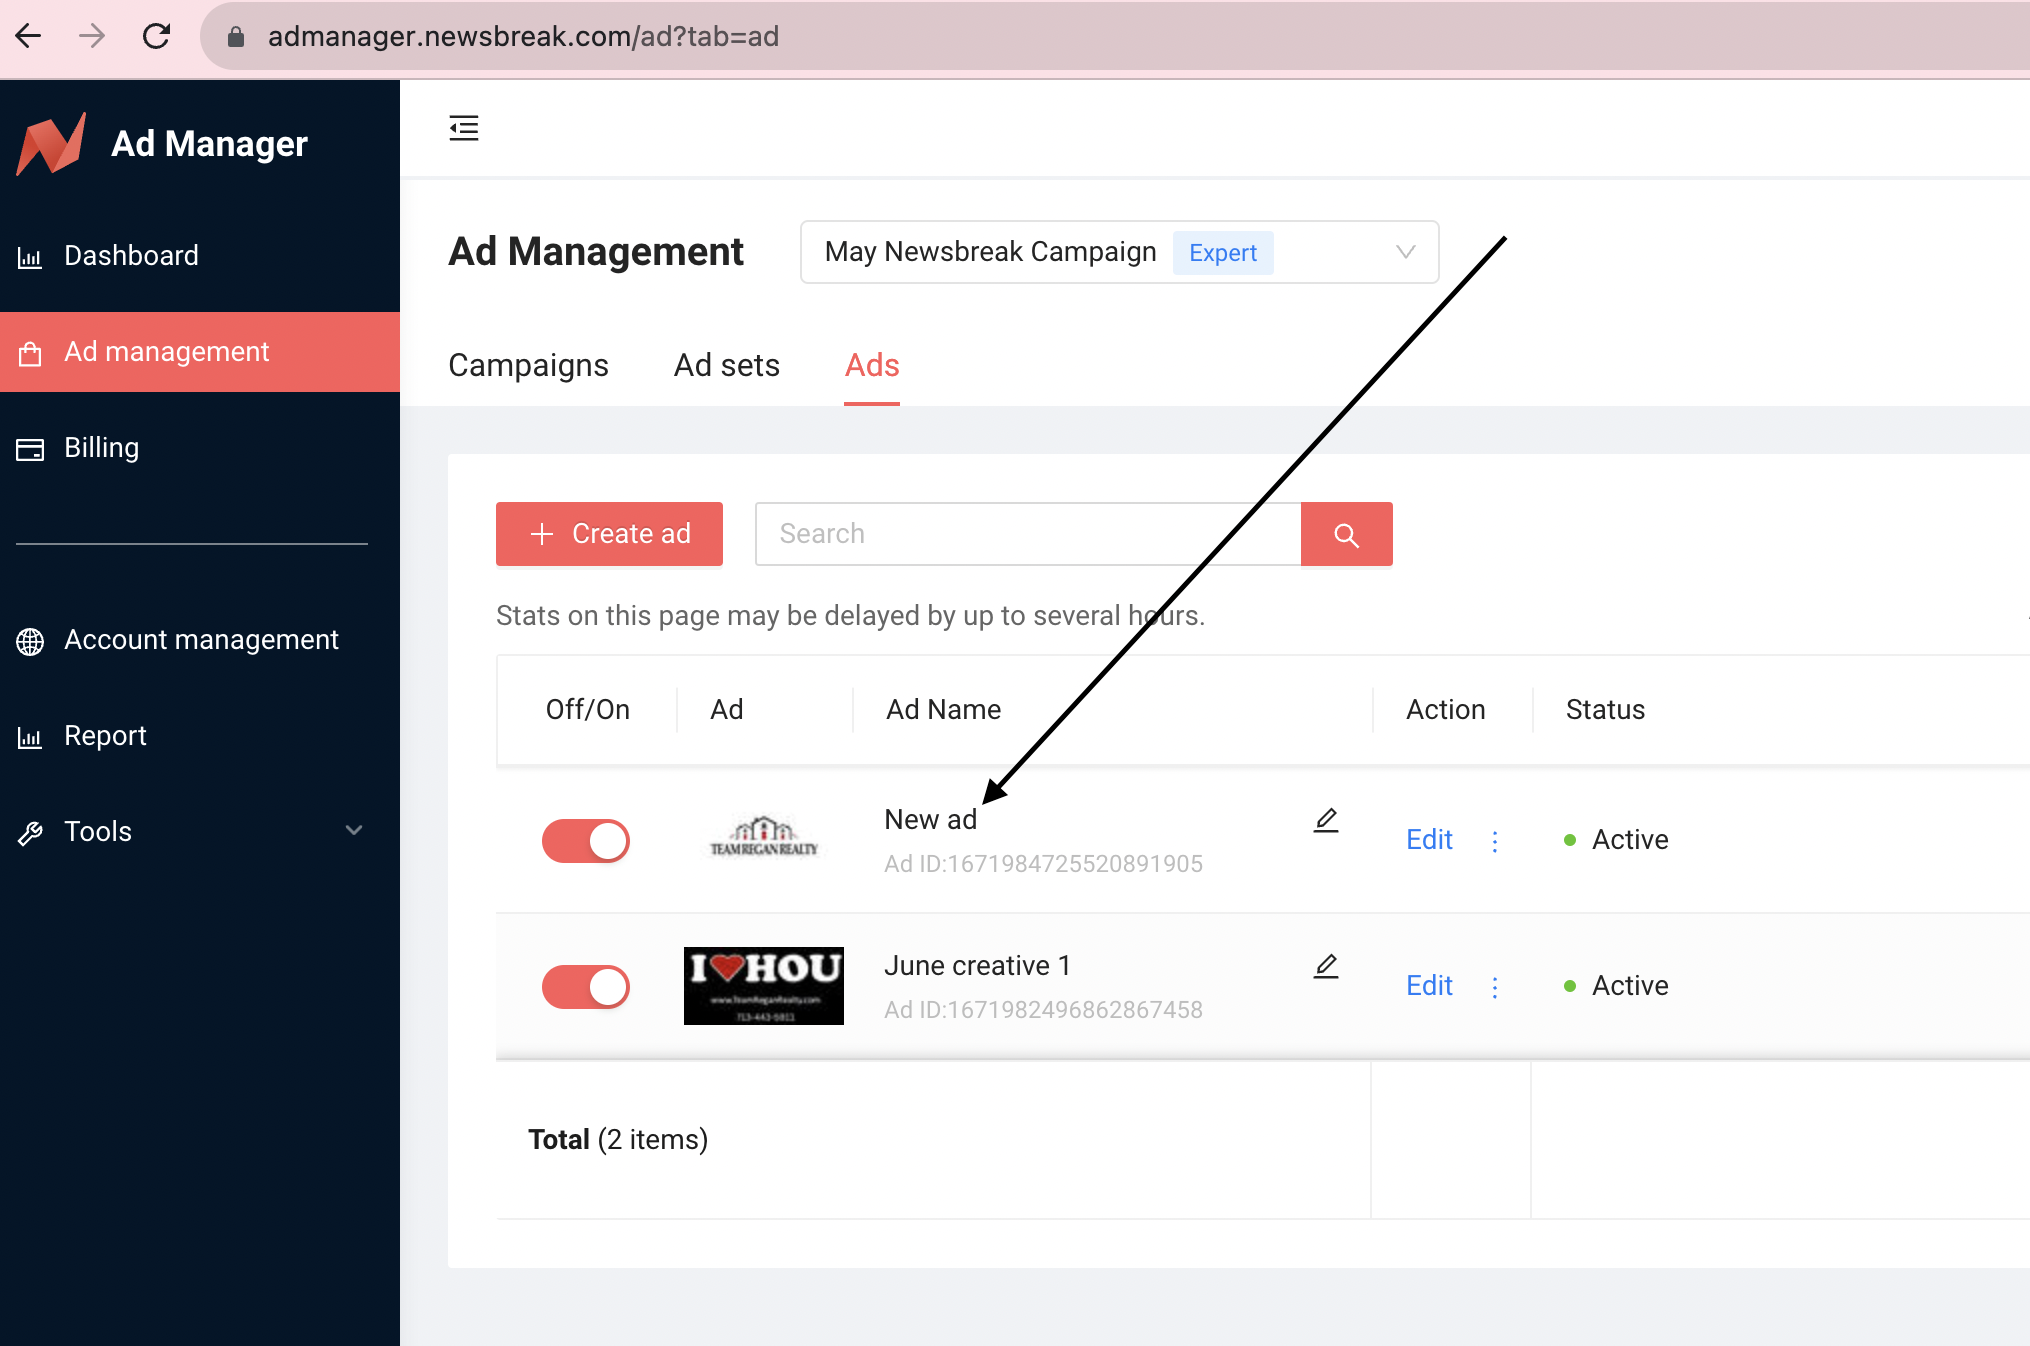Reload the page with the browser refresh icon

pyautogui.click(x=157, y=37)
